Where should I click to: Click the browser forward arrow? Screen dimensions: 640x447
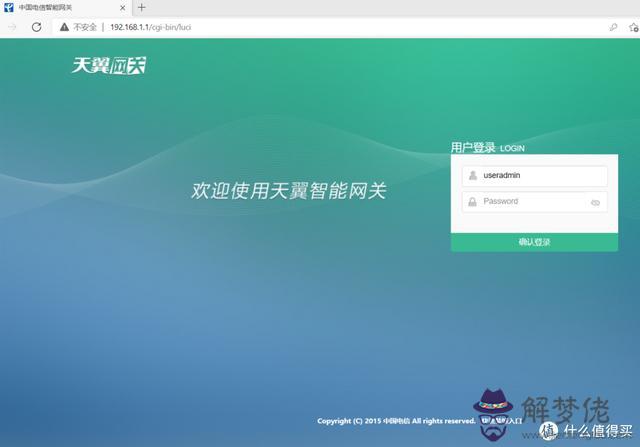[x=13, y=27]
